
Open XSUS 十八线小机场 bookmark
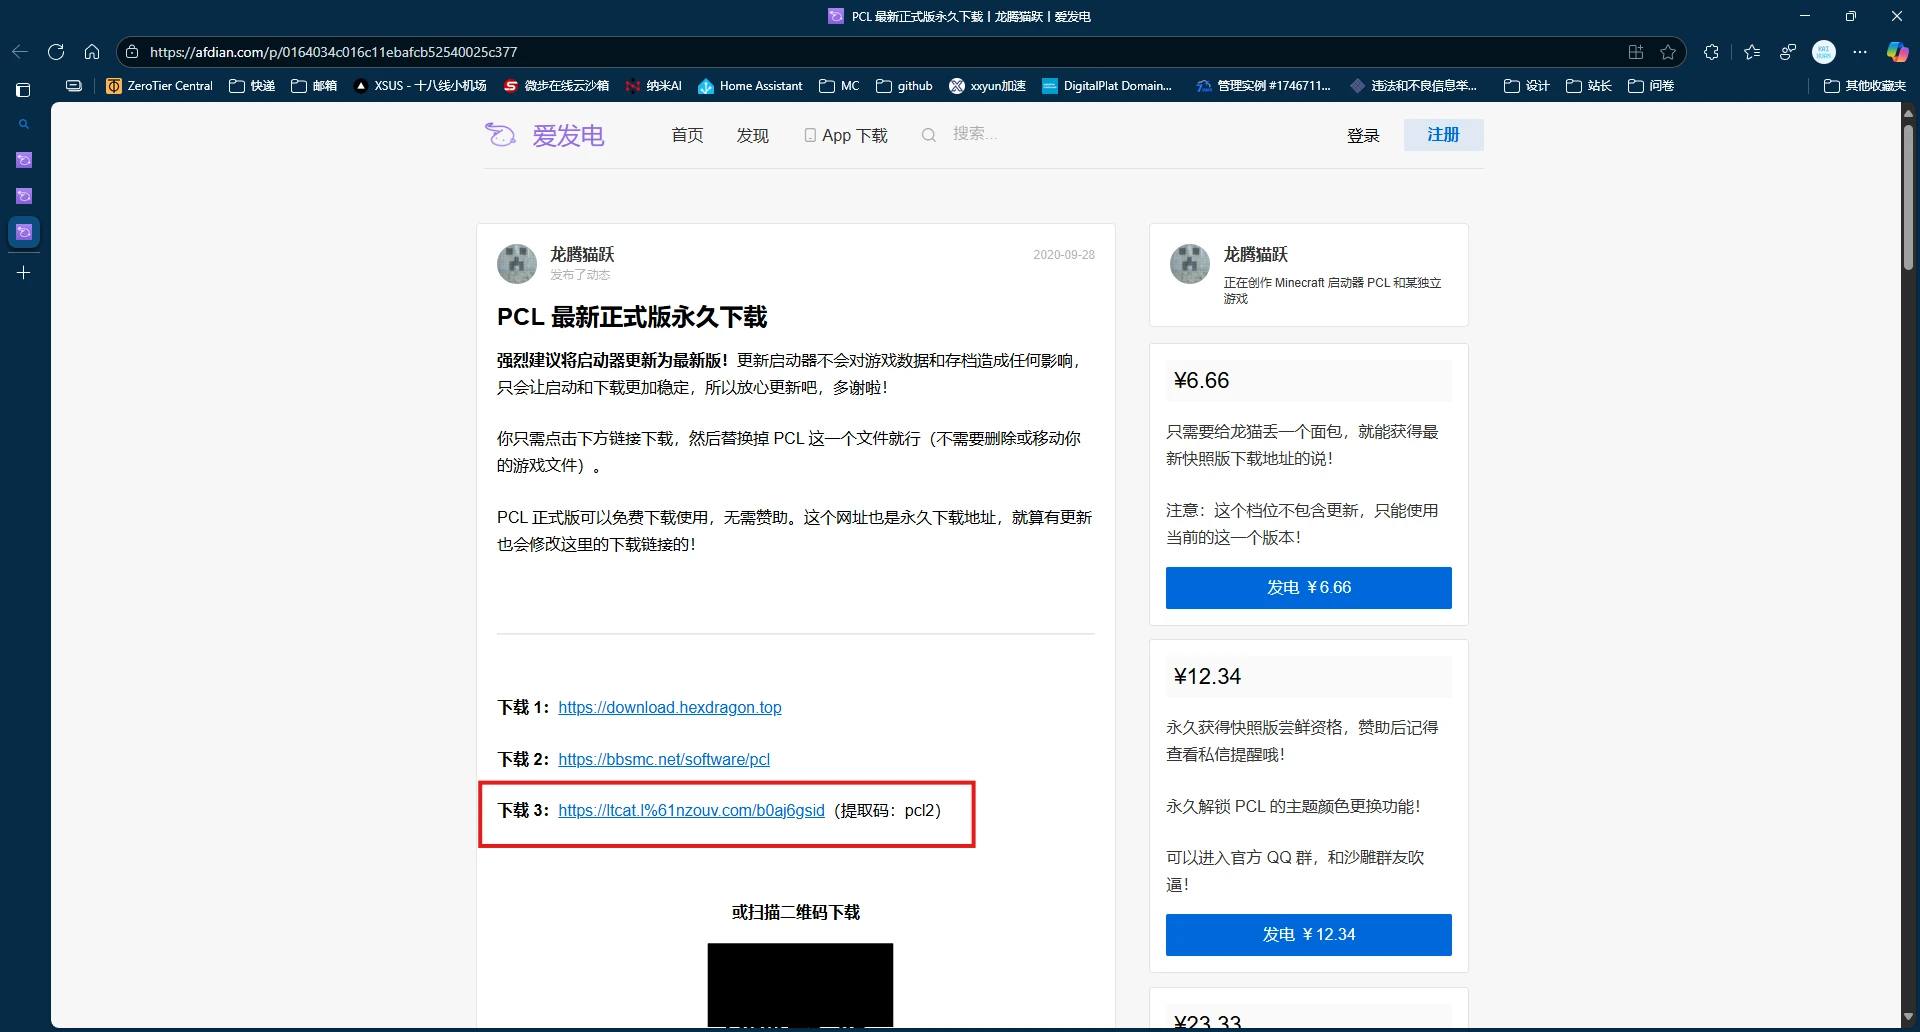coord(420,86)
